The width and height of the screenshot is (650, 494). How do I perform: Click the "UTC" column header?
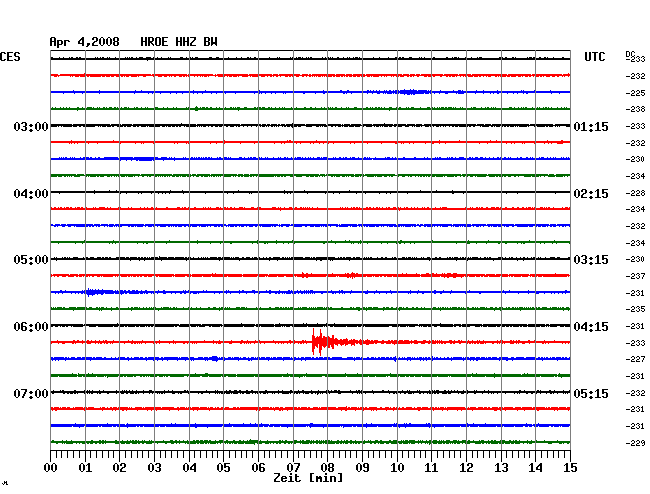(594, 57)
